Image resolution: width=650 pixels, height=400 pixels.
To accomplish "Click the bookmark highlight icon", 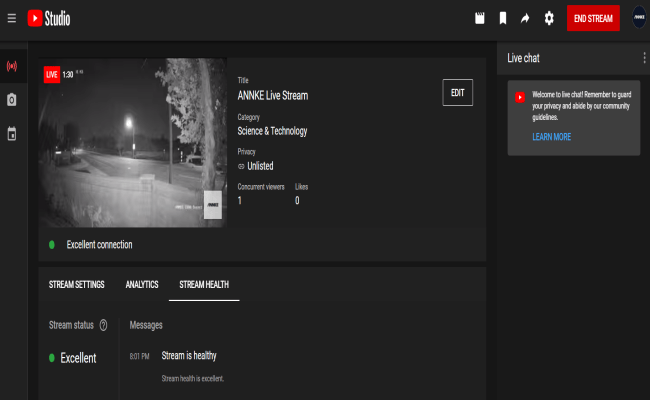I will tap(503, 18).
